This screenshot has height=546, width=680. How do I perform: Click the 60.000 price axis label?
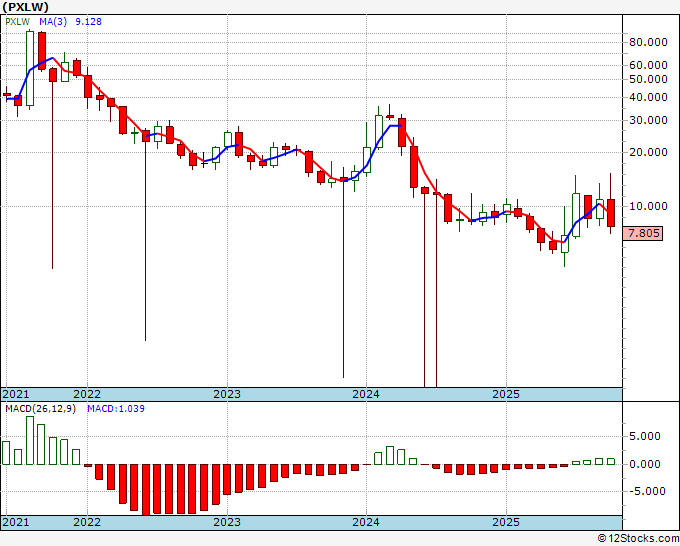click(x=648, y=65)
